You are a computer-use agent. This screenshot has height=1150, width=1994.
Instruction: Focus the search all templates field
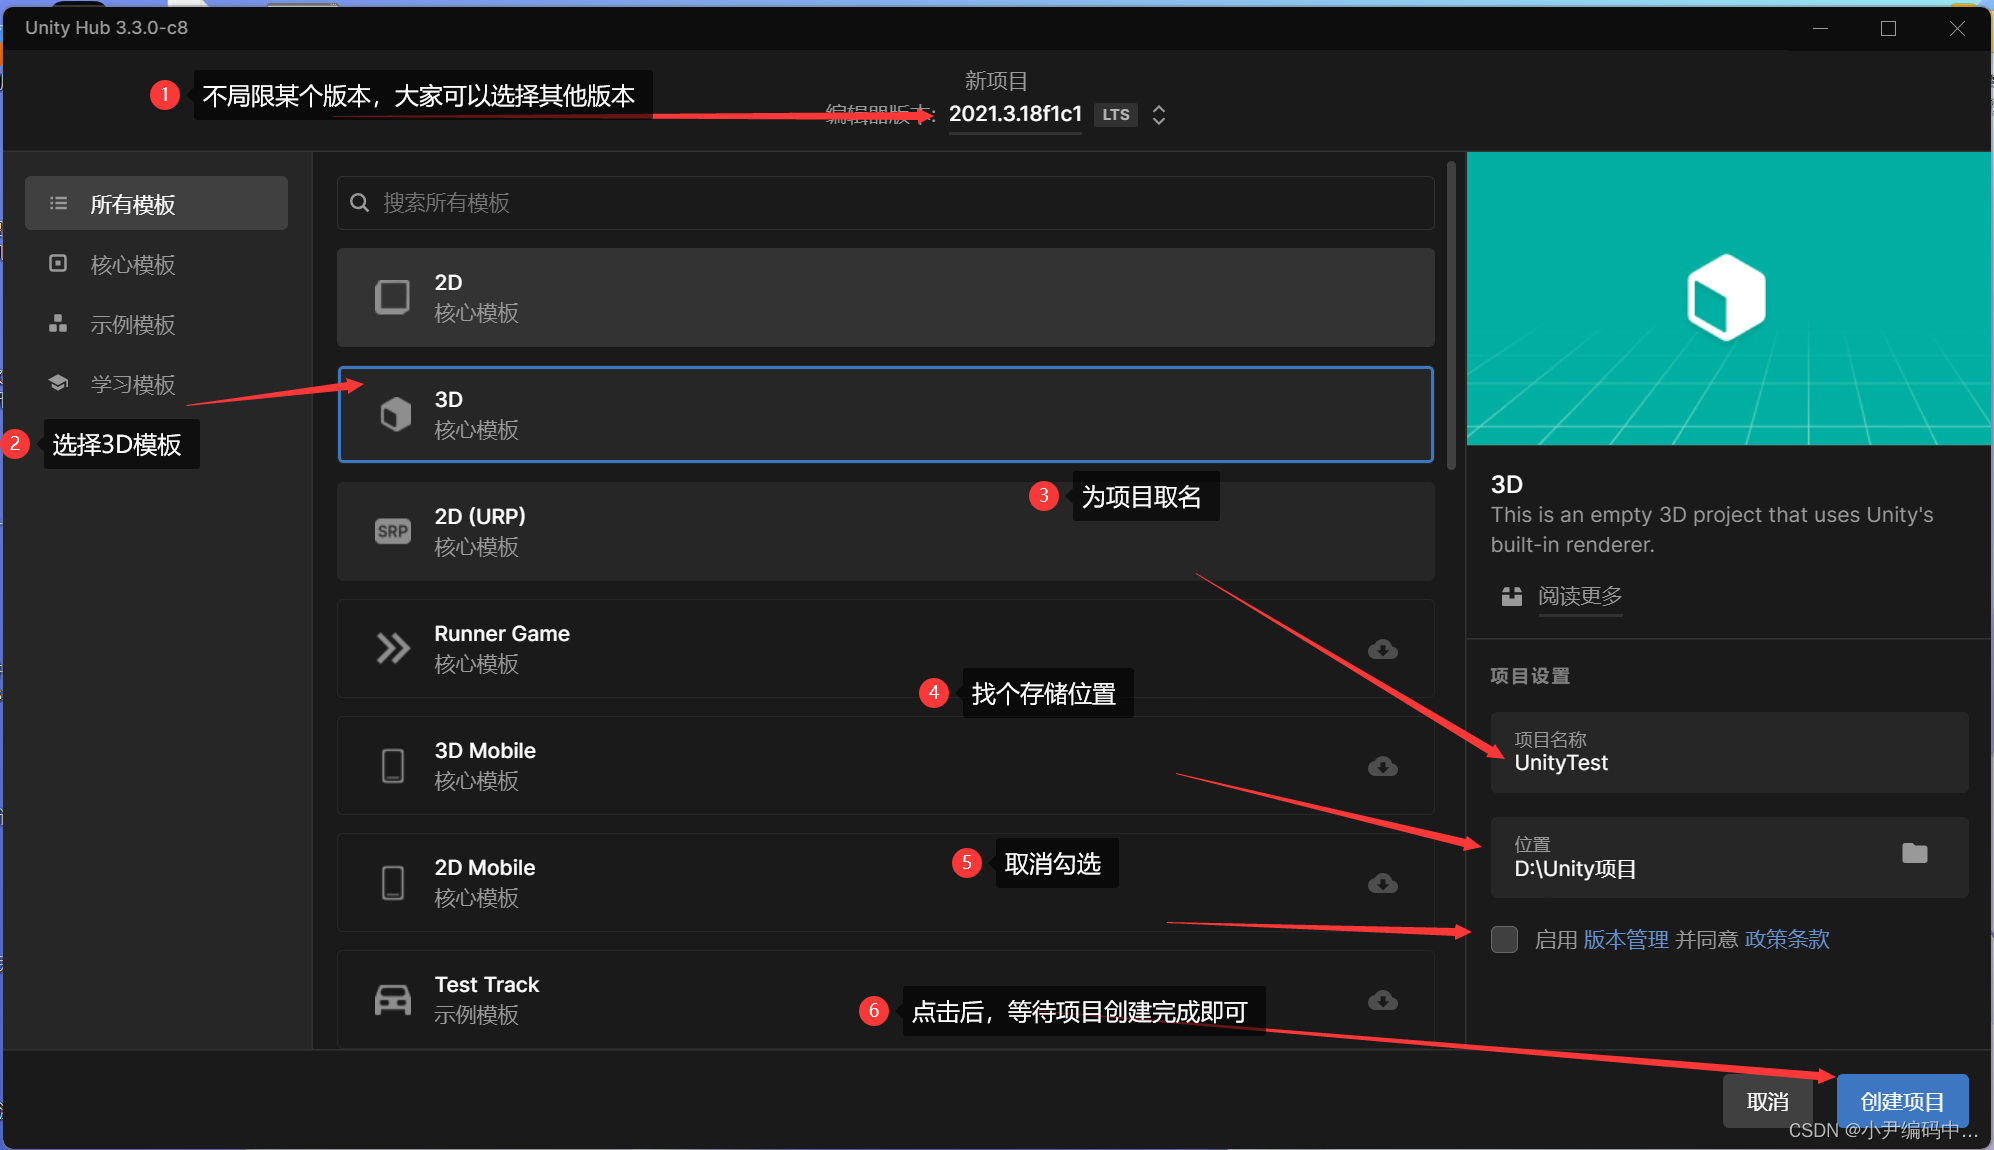coord(885,203)
